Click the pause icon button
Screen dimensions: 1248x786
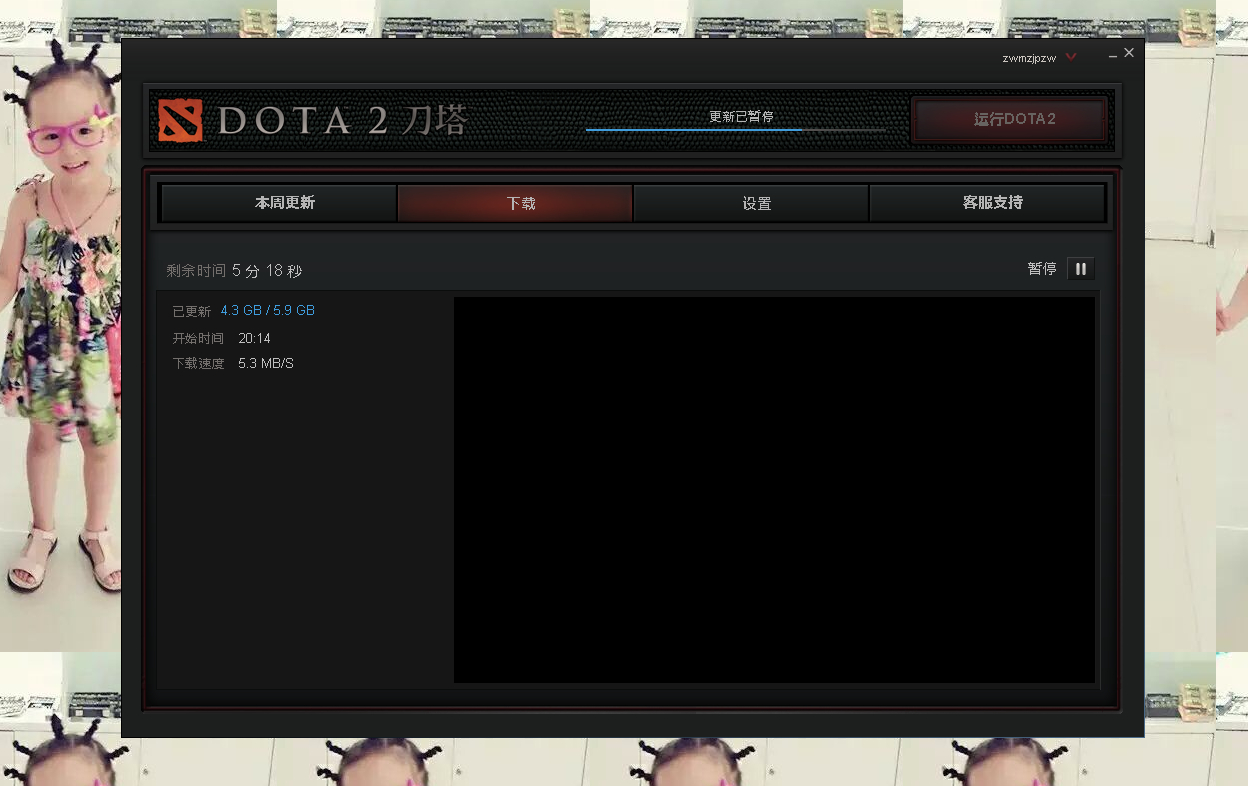tap(1081, 269)
